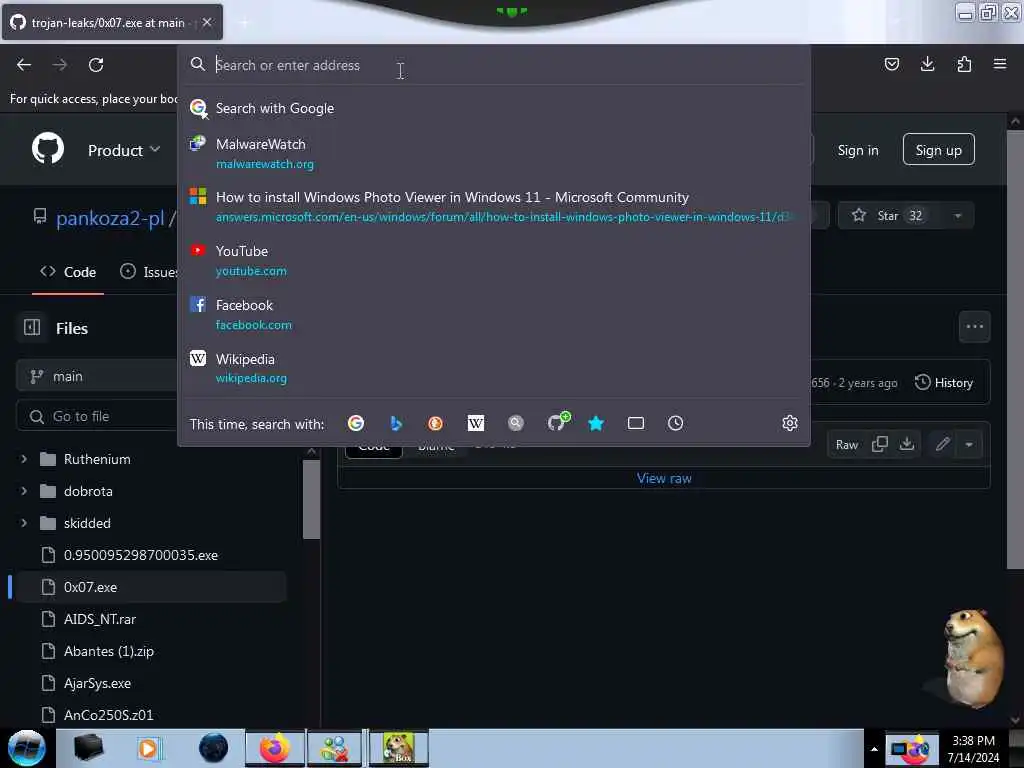Search bookmarks with the star icon
The image size is (1024, 768).
click(x=596, y=423)
